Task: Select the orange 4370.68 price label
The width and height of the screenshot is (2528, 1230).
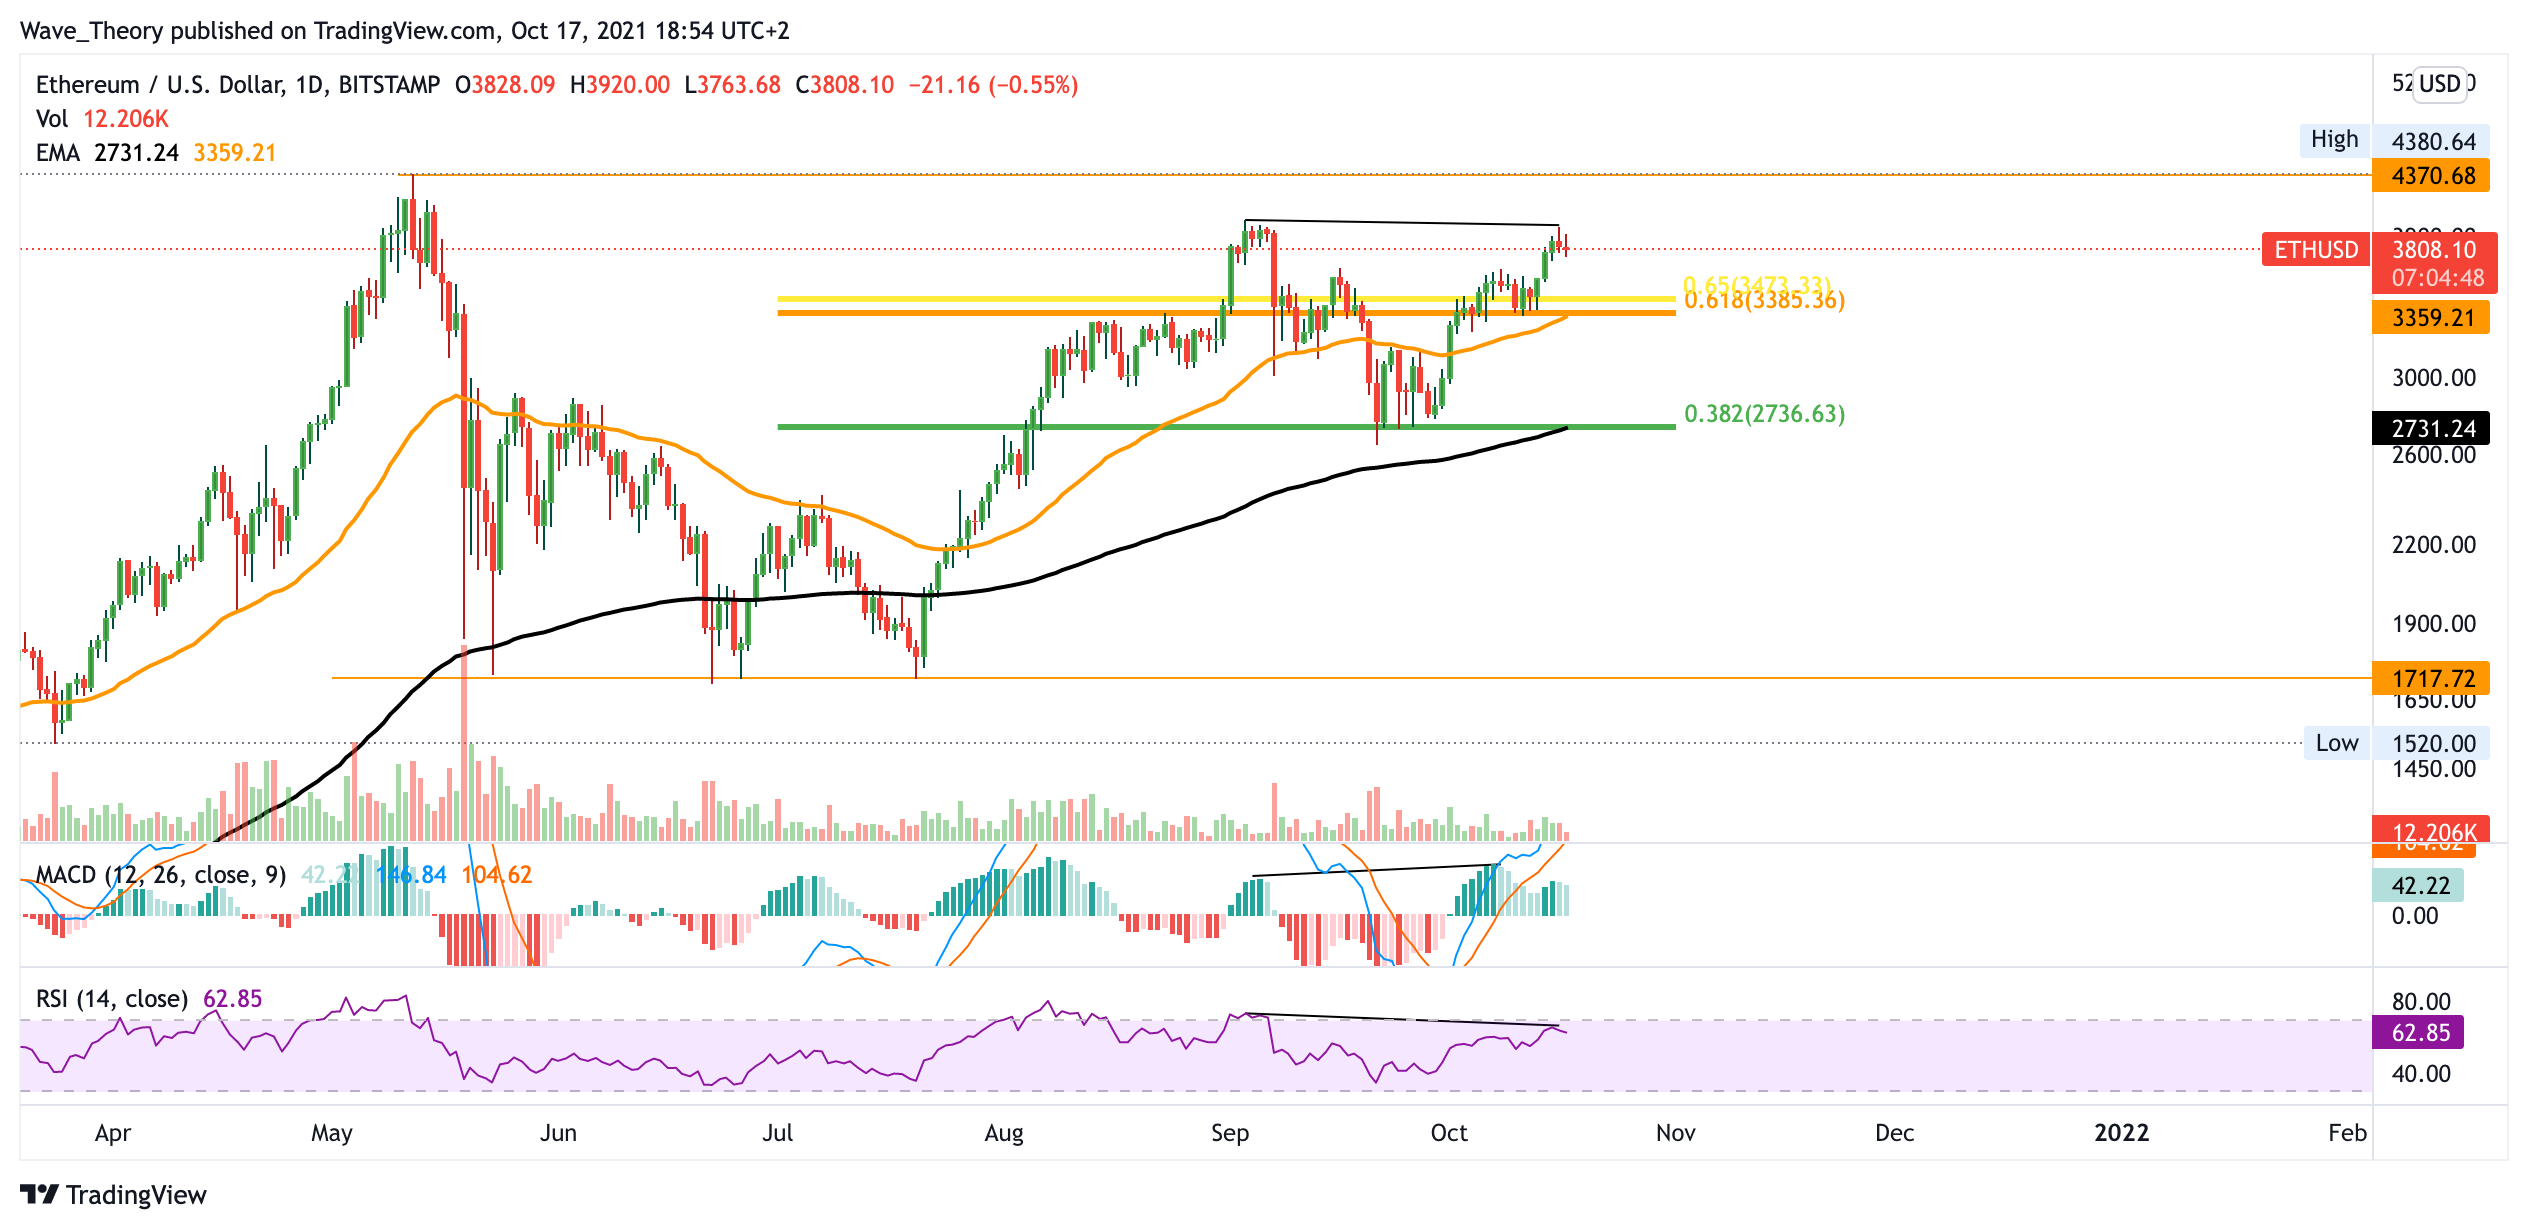Action: tap(2432, 176)
